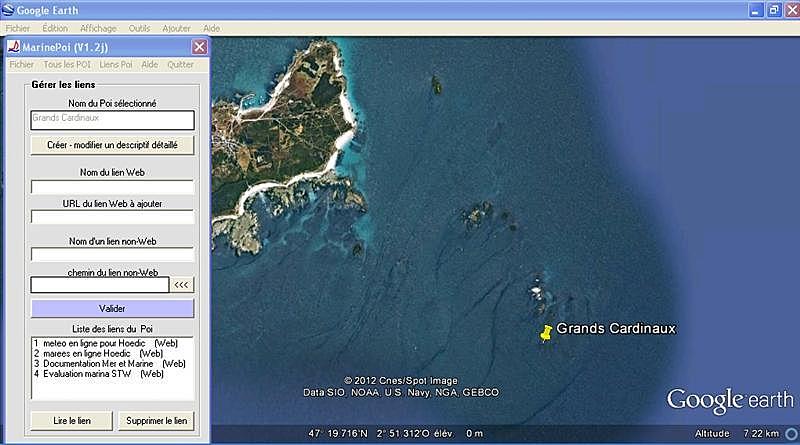
Task: Minimize the Google Earth window
Action: (756, 10)
